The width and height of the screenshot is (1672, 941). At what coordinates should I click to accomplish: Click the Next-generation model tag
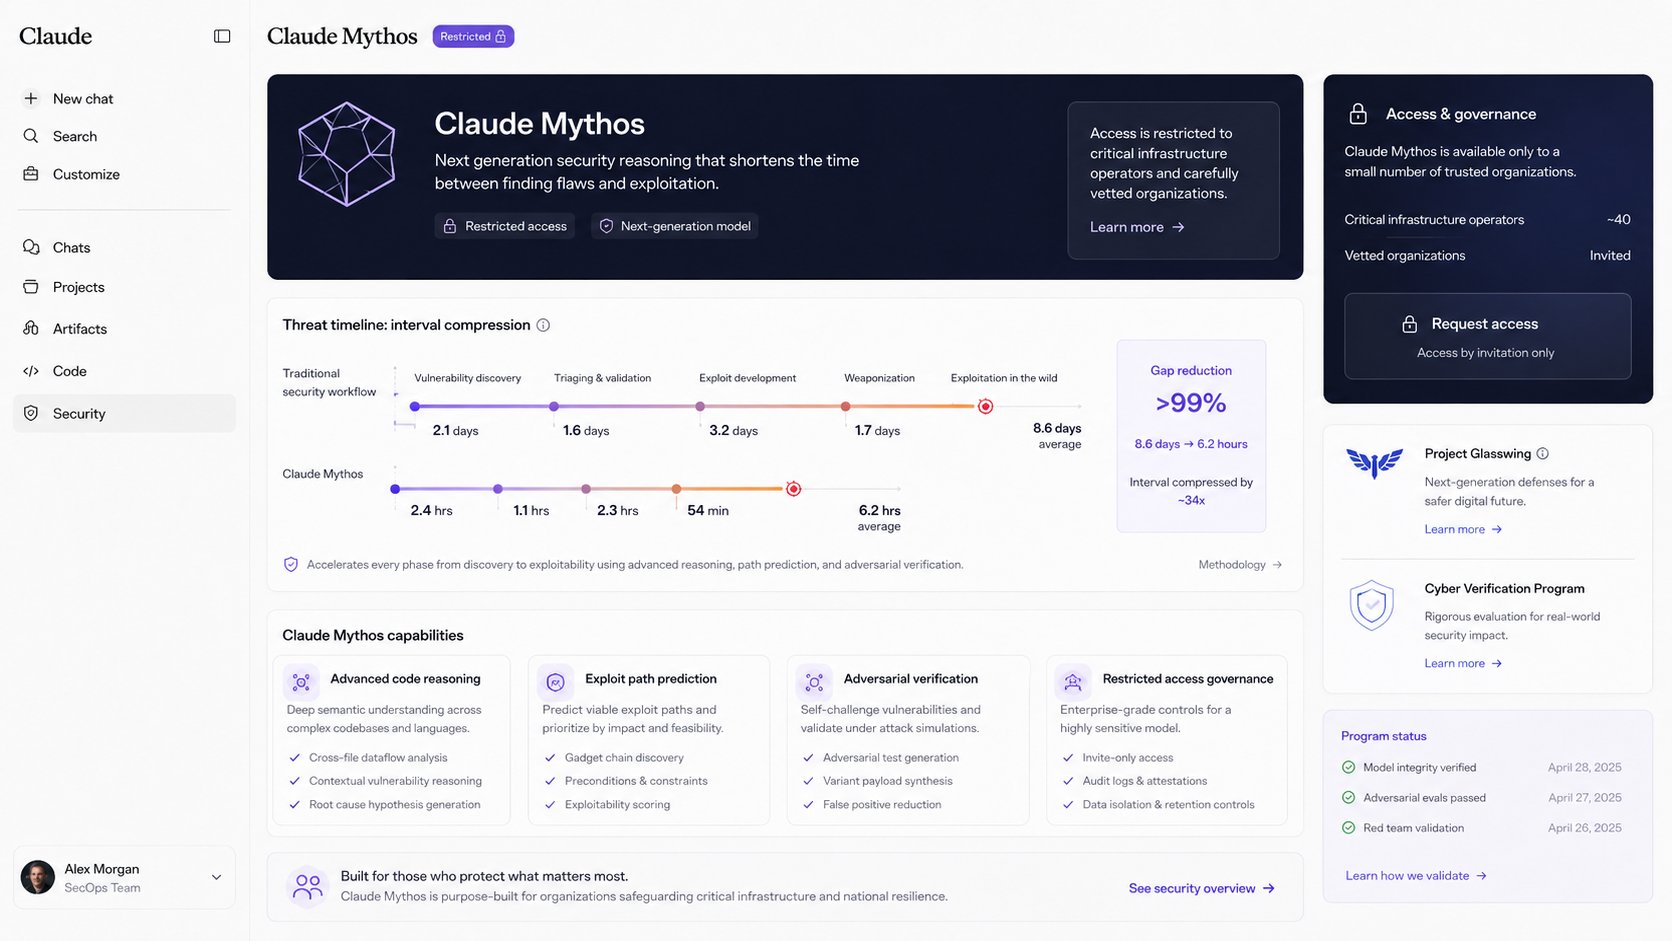pos(674,226)
